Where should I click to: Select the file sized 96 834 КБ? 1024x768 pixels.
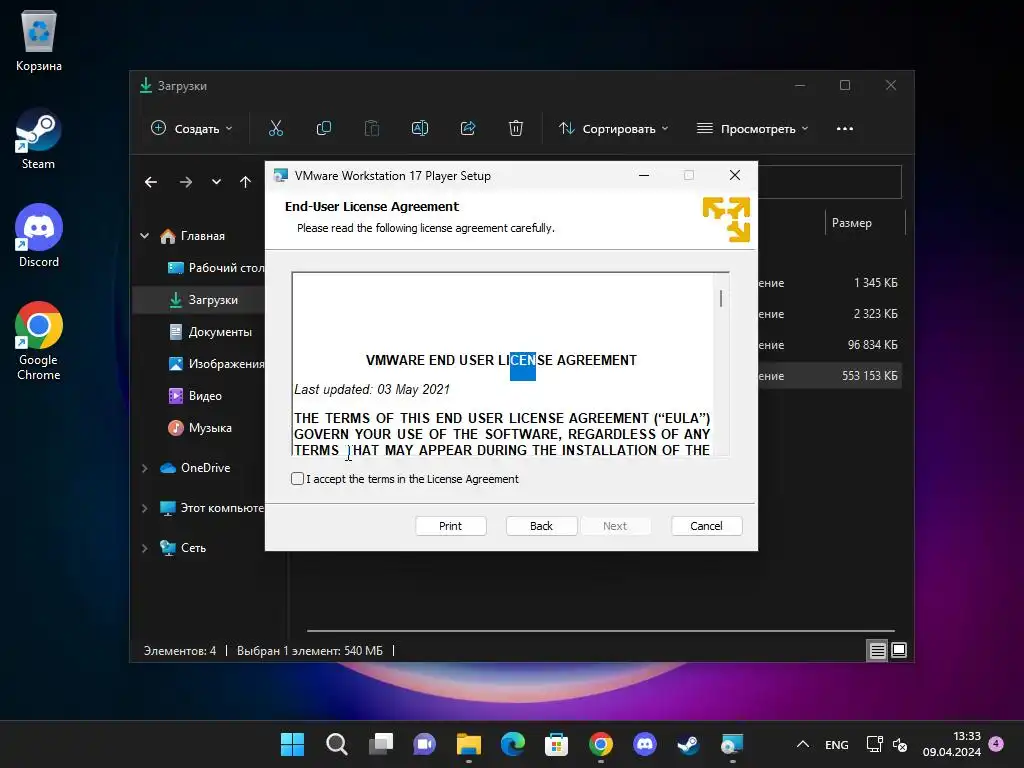[x=830, y=345]
